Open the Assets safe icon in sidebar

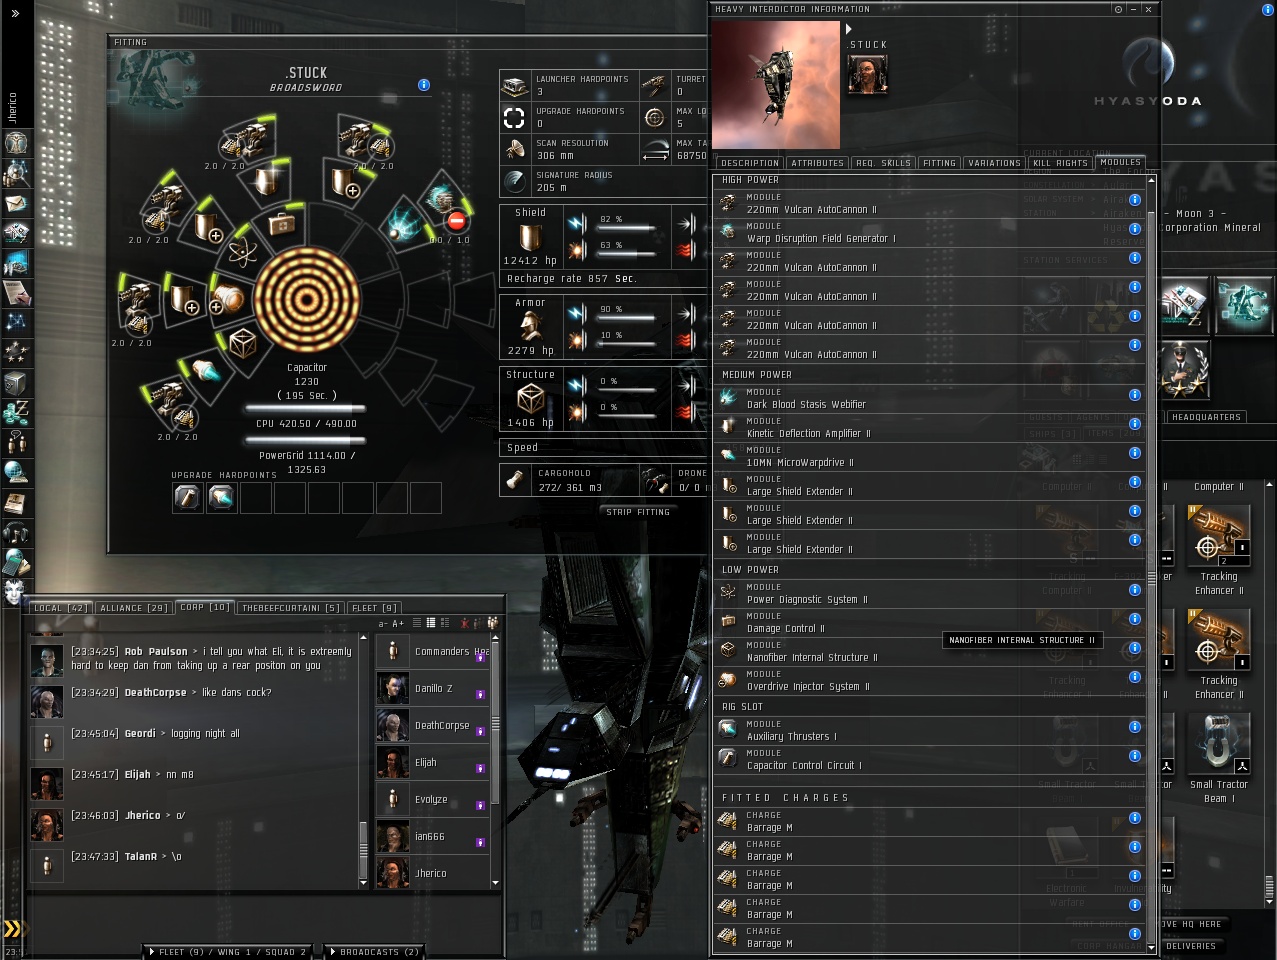(16, 382)
